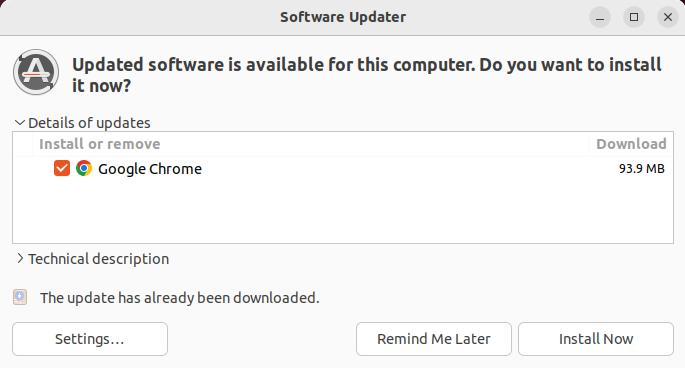The height and width of the screenshot is (368, 685).
Task: Maximize the Software Updater window
Action: [x=634, y=17]
